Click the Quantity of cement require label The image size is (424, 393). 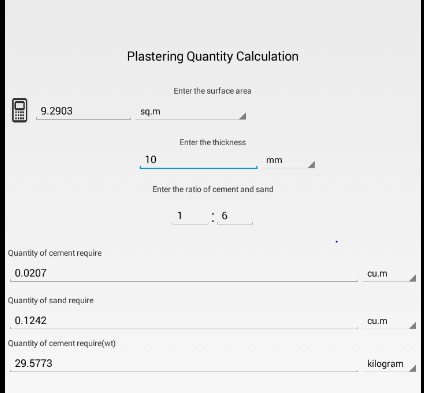click(55, 253)
